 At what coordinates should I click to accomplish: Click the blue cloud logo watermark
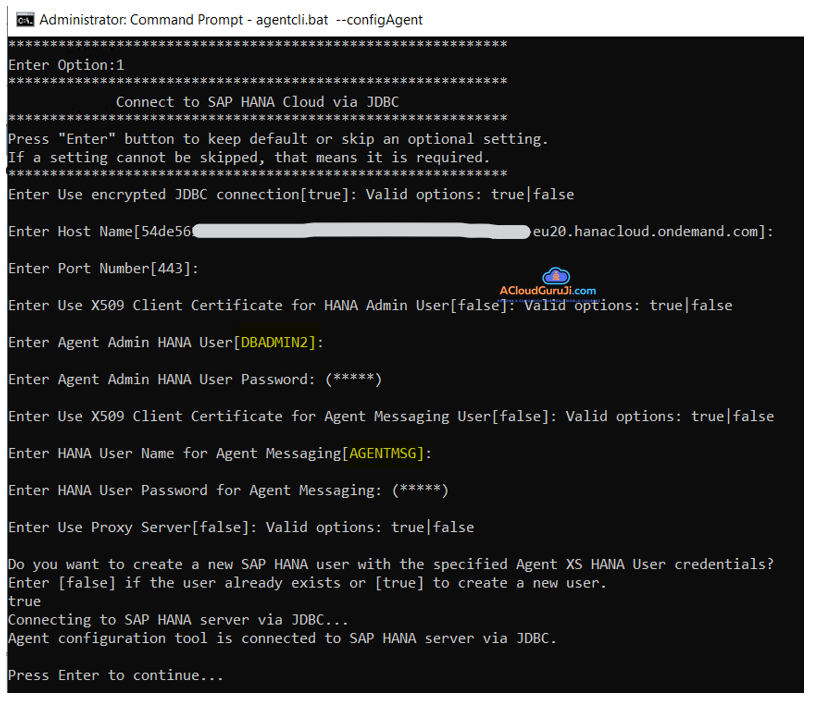coord(555,276)
